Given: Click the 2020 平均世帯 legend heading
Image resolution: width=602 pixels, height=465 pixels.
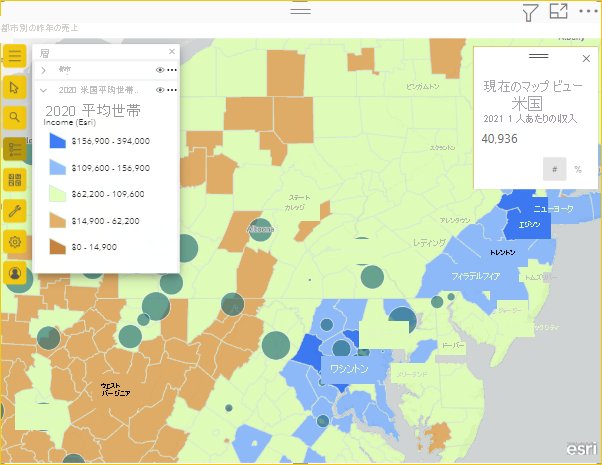Looking at the screenshot, I should point(93,111).
